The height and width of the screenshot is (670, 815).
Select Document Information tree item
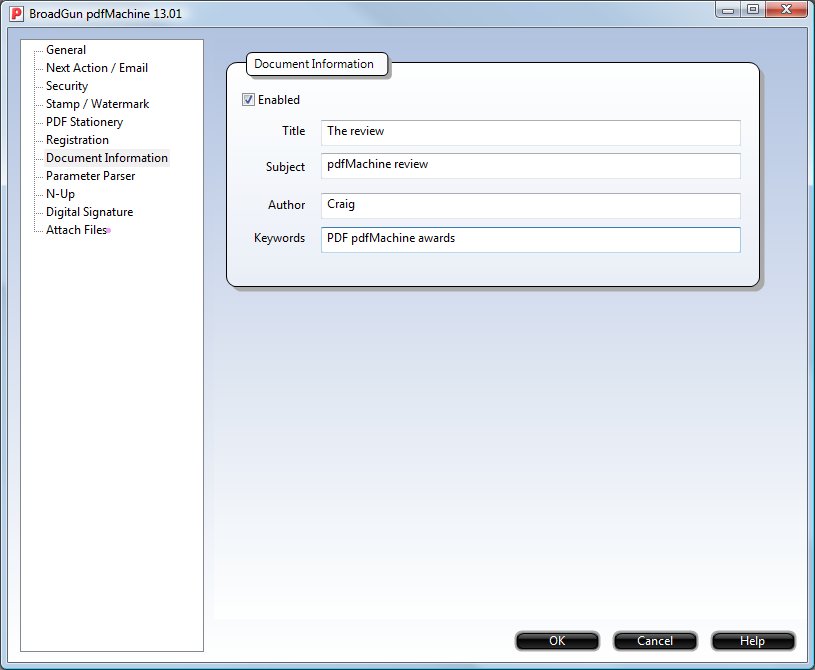coord(107,158)
